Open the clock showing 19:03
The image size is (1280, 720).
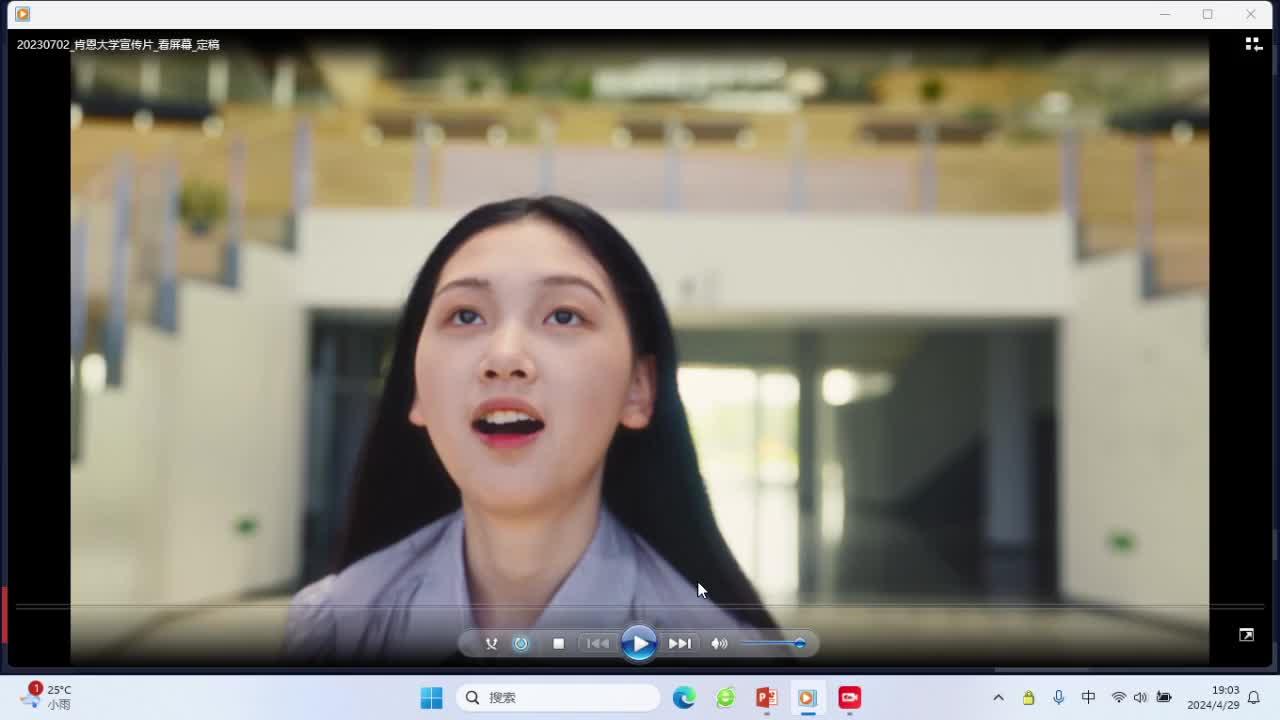[1213, 698]
